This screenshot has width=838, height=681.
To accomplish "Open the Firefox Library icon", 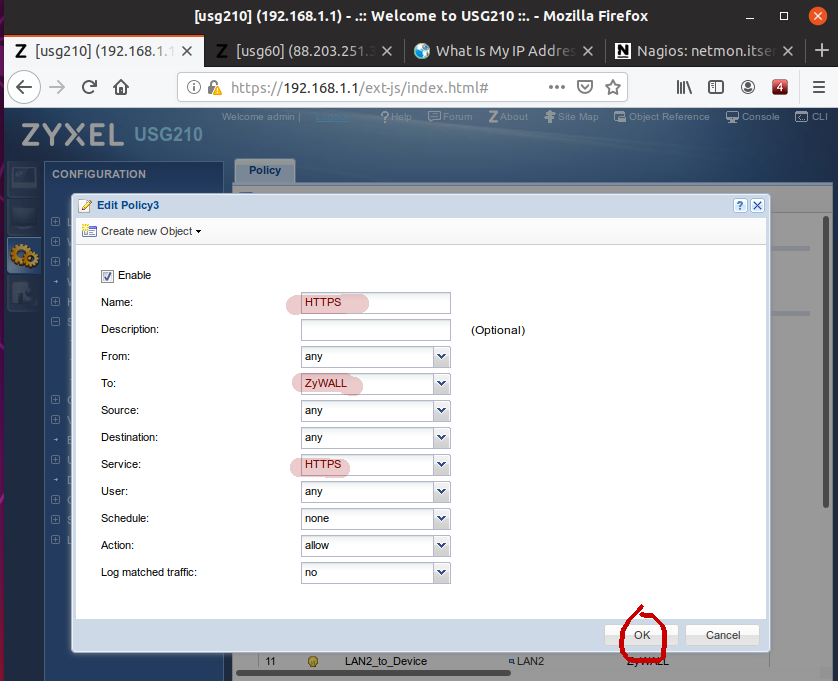I will [x=684, y=87].
